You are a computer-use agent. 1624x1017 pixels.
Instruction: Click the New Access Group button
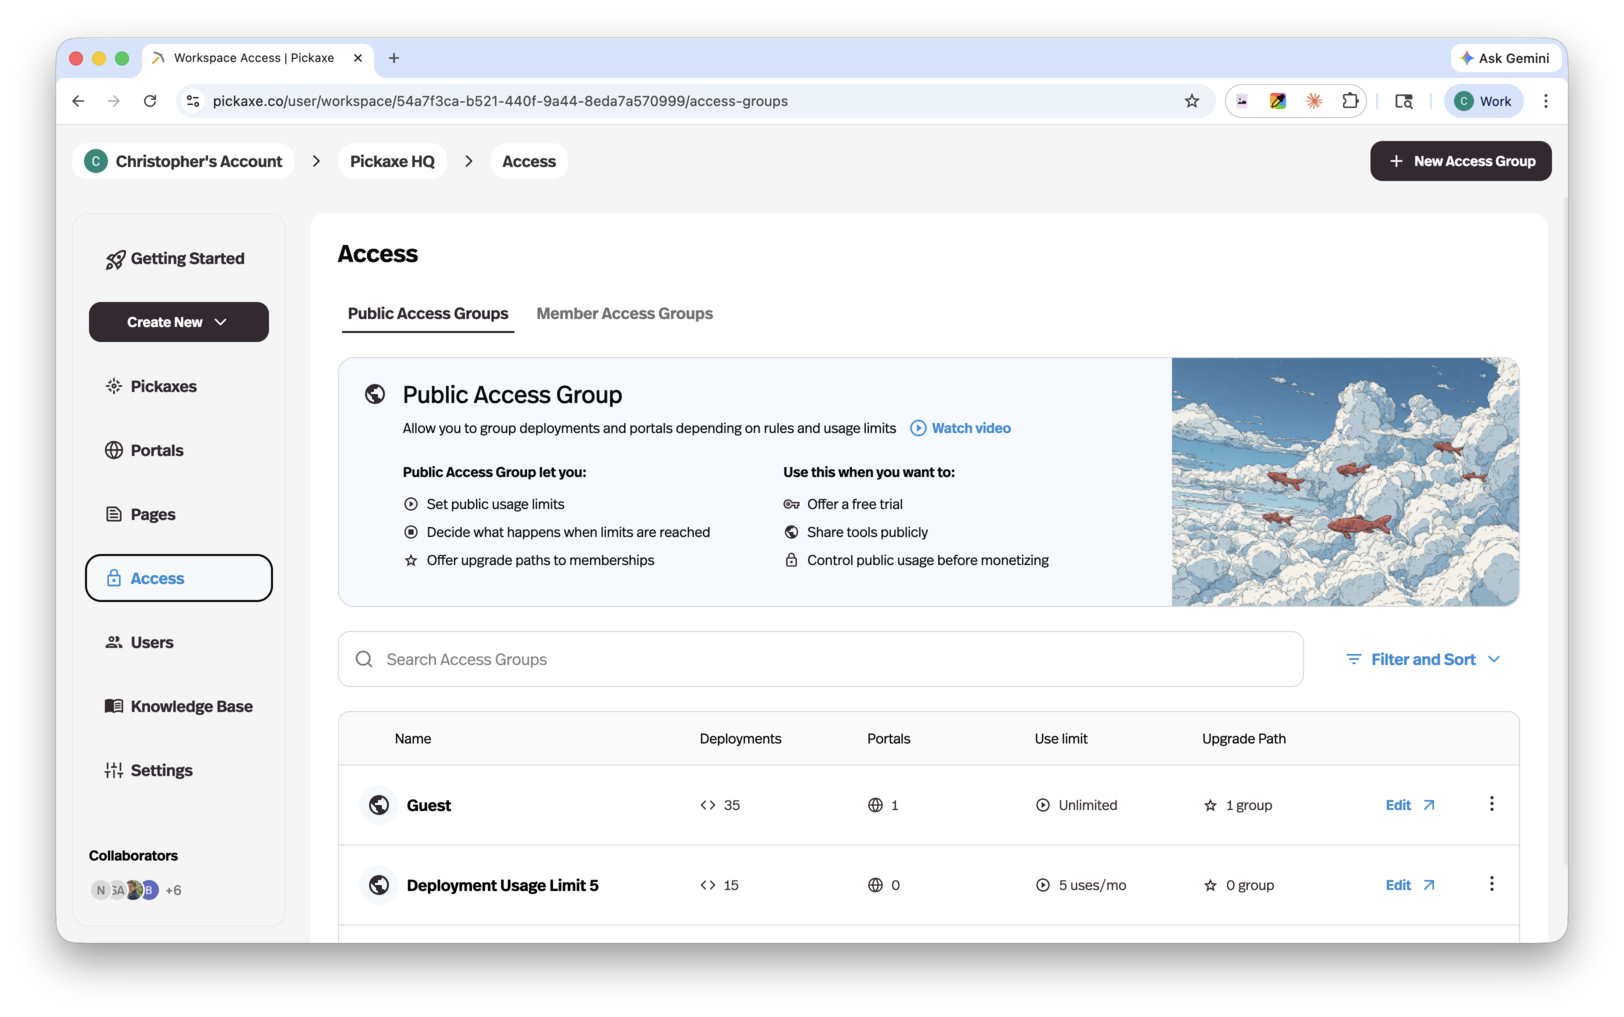coord(1460,161)
